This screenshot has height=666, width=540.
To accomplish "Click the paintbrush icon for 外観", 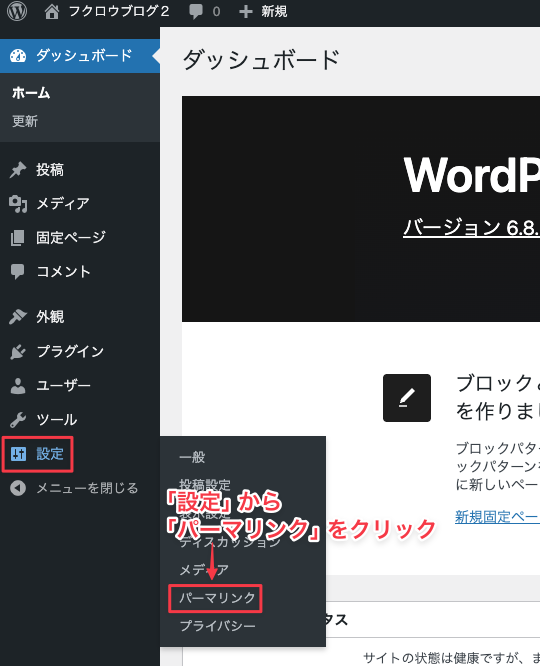I will [18, 317].
